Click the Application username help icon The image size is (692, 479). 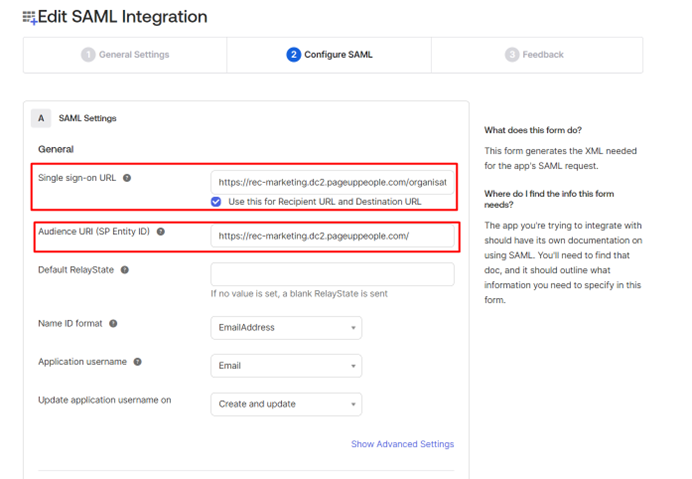[137, 362]
